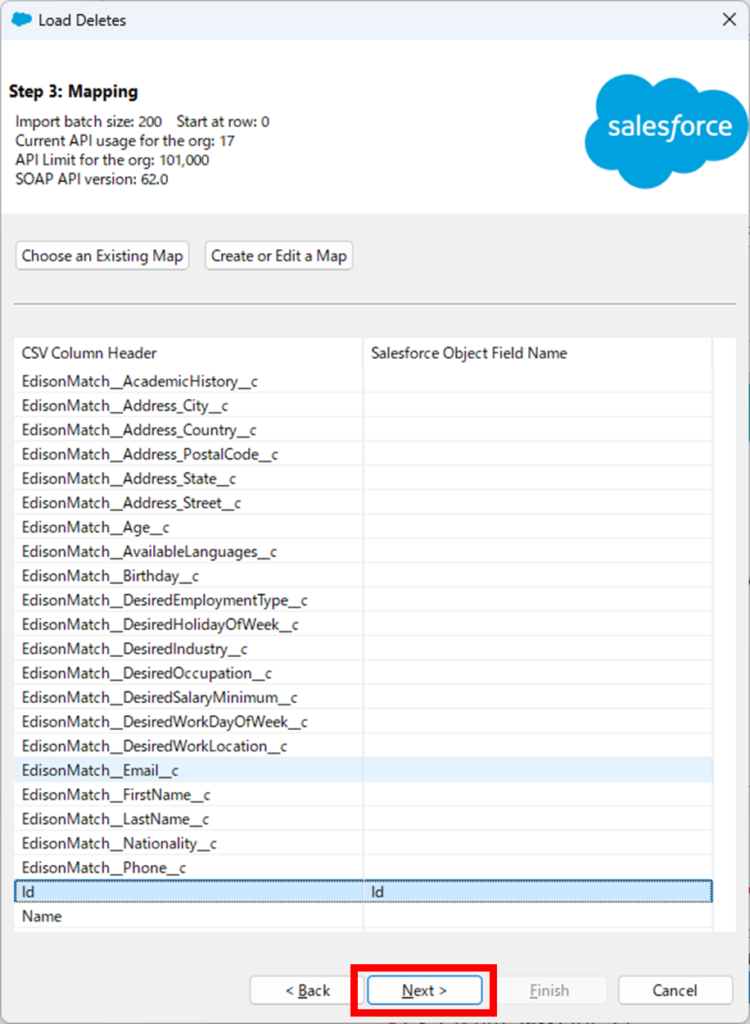Close the Load Deletes dialog
Viewport: 750px width, 1024px height.
tap(727, 20)
